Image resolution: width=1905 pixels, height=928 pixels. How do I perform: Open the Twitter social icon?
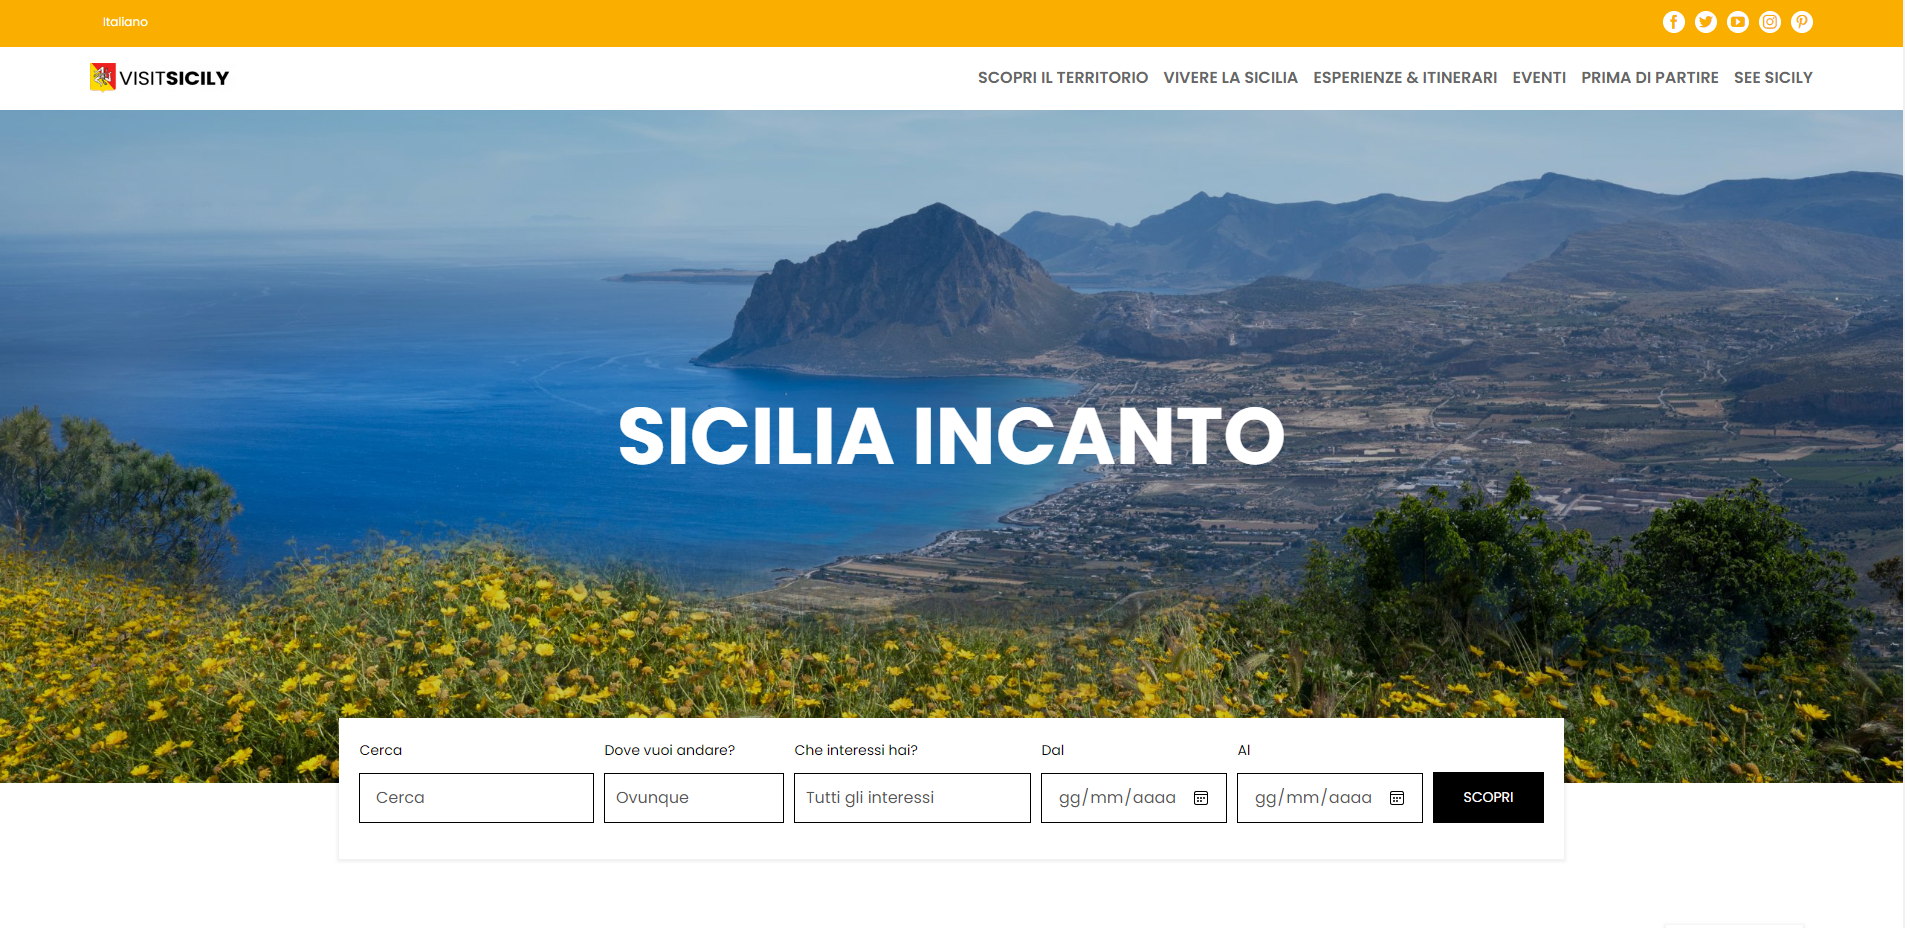(x=1706, y=22)
